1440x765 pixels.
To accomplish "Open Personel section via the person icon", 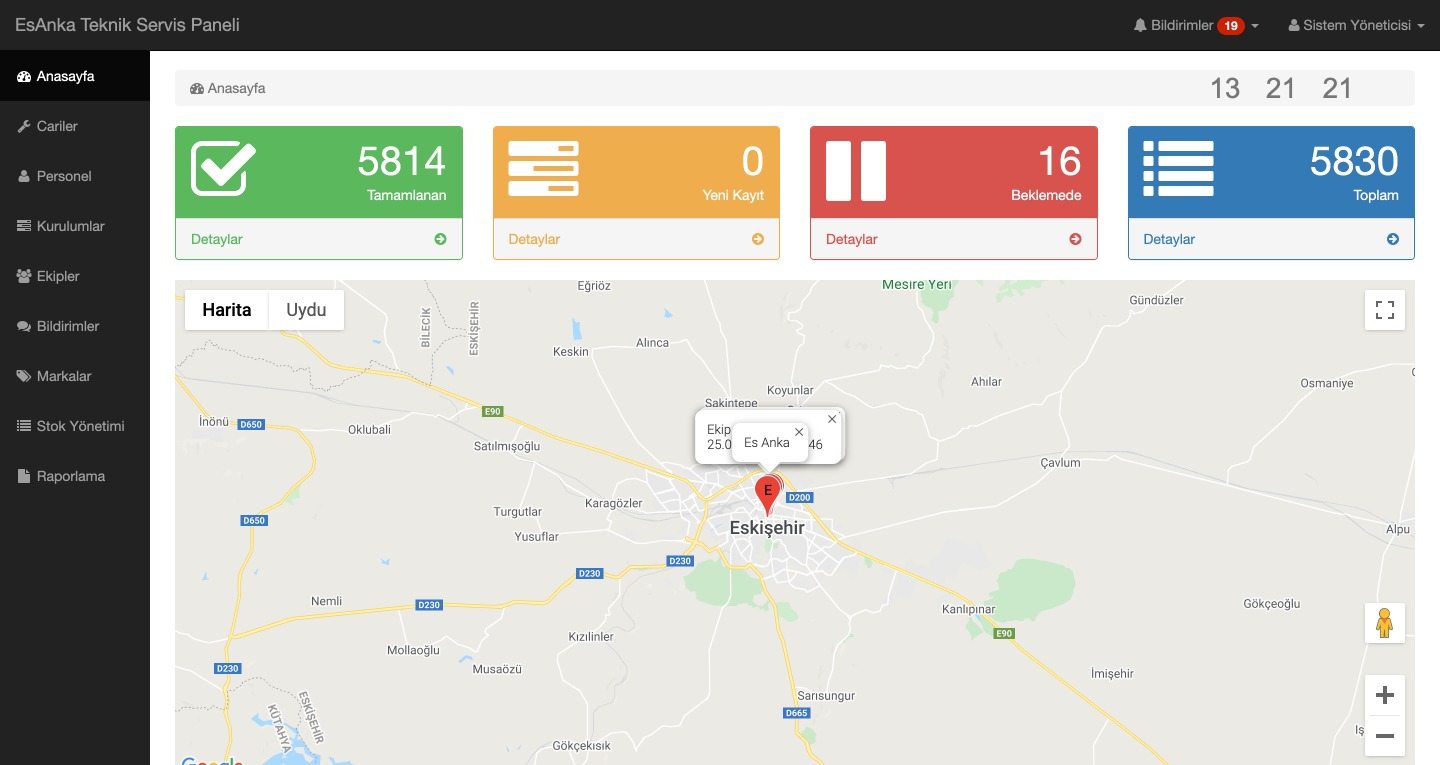I will click(22, 176).
